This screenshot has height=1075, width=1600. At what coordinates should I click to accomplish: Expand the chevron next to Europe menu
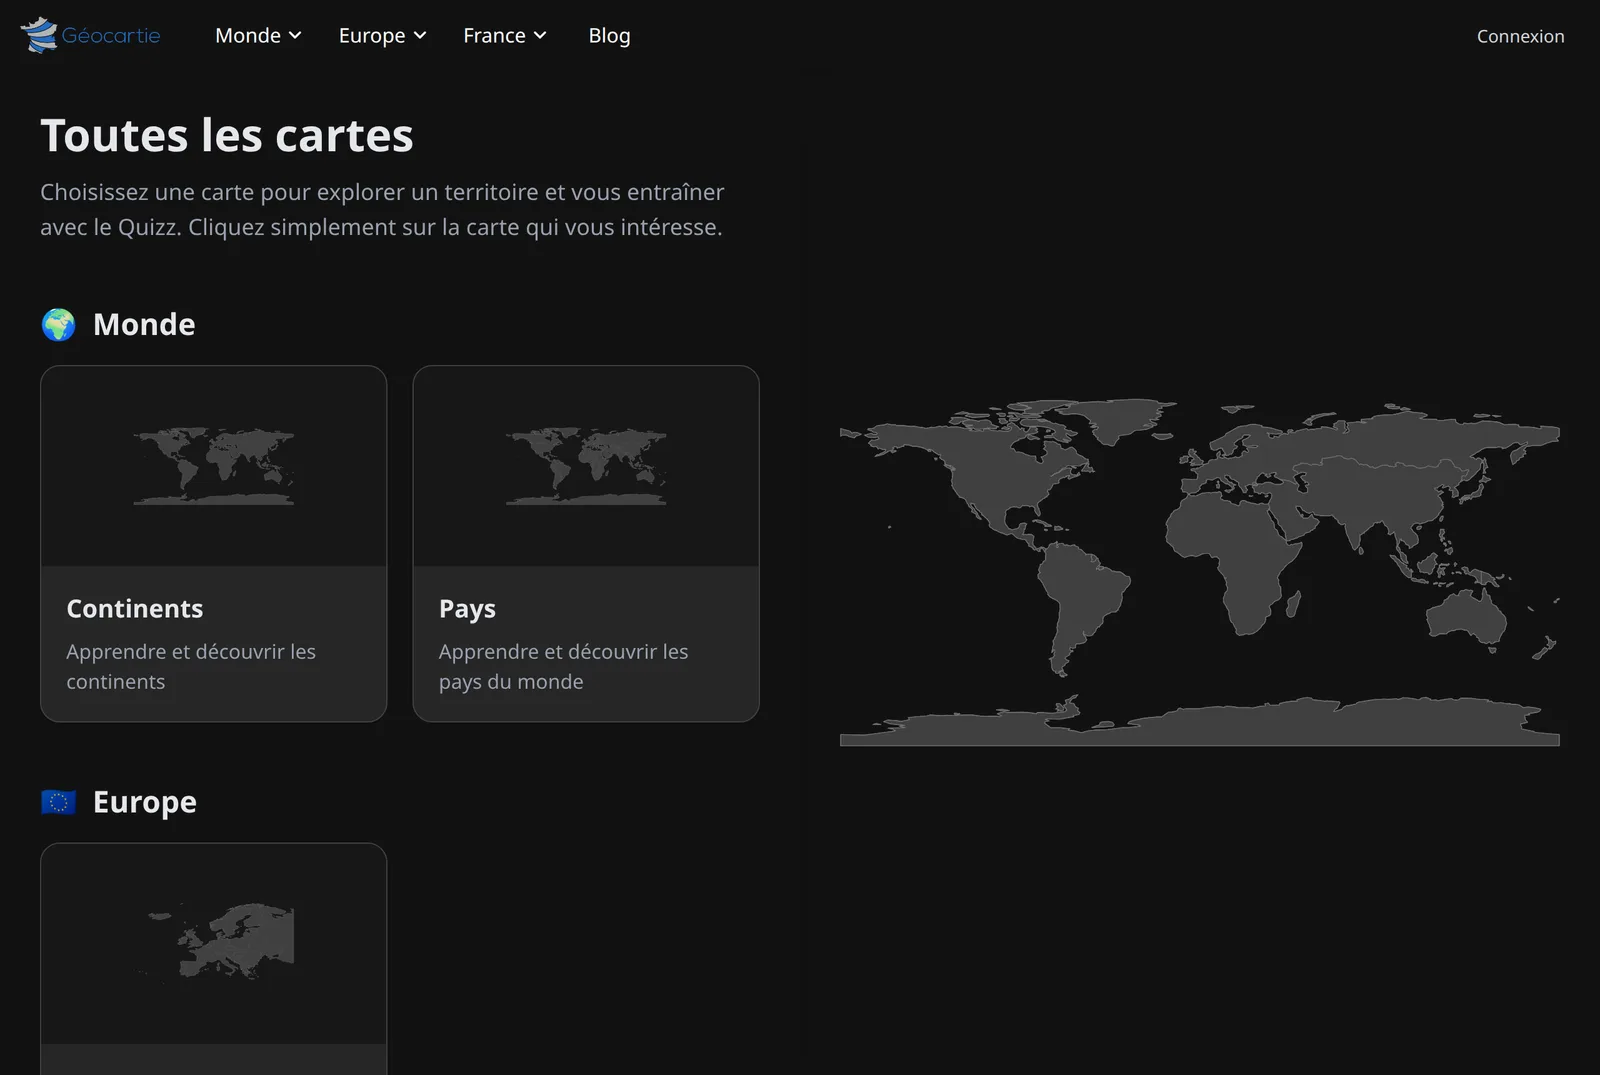click(420, 36)
